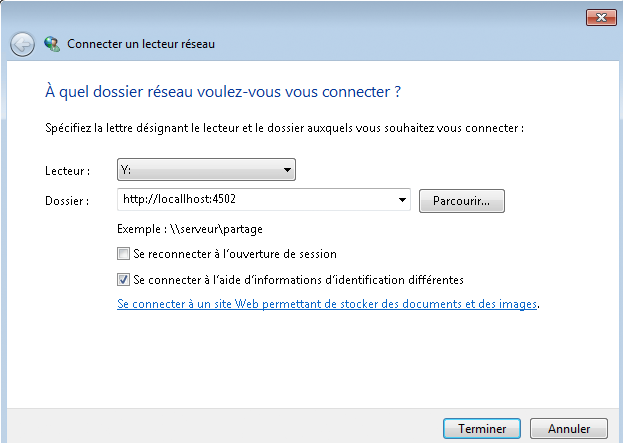623x443 pixels.
Task: Click the 'Se reconnecter à l'ouverture de session' label
Action: tap(235, 254)
